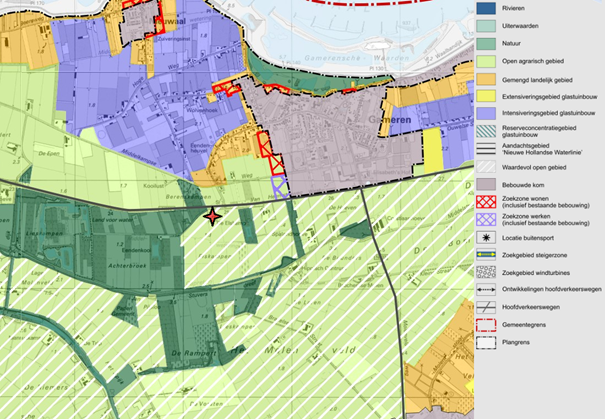
Task: Click the Bebouwde kom grey swatch
Action: click(x=486, y=184)
